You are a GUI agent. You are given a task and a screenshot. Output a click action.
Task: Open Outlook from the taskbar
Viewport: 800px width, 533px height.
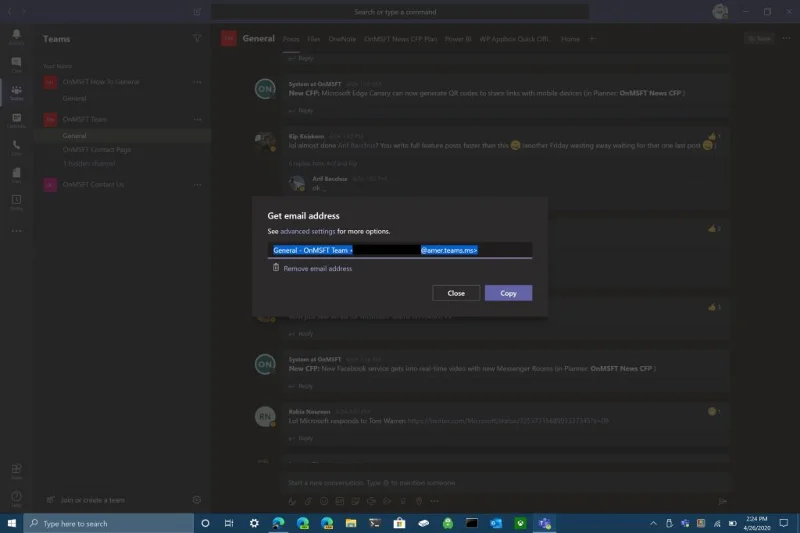(496, 523)
